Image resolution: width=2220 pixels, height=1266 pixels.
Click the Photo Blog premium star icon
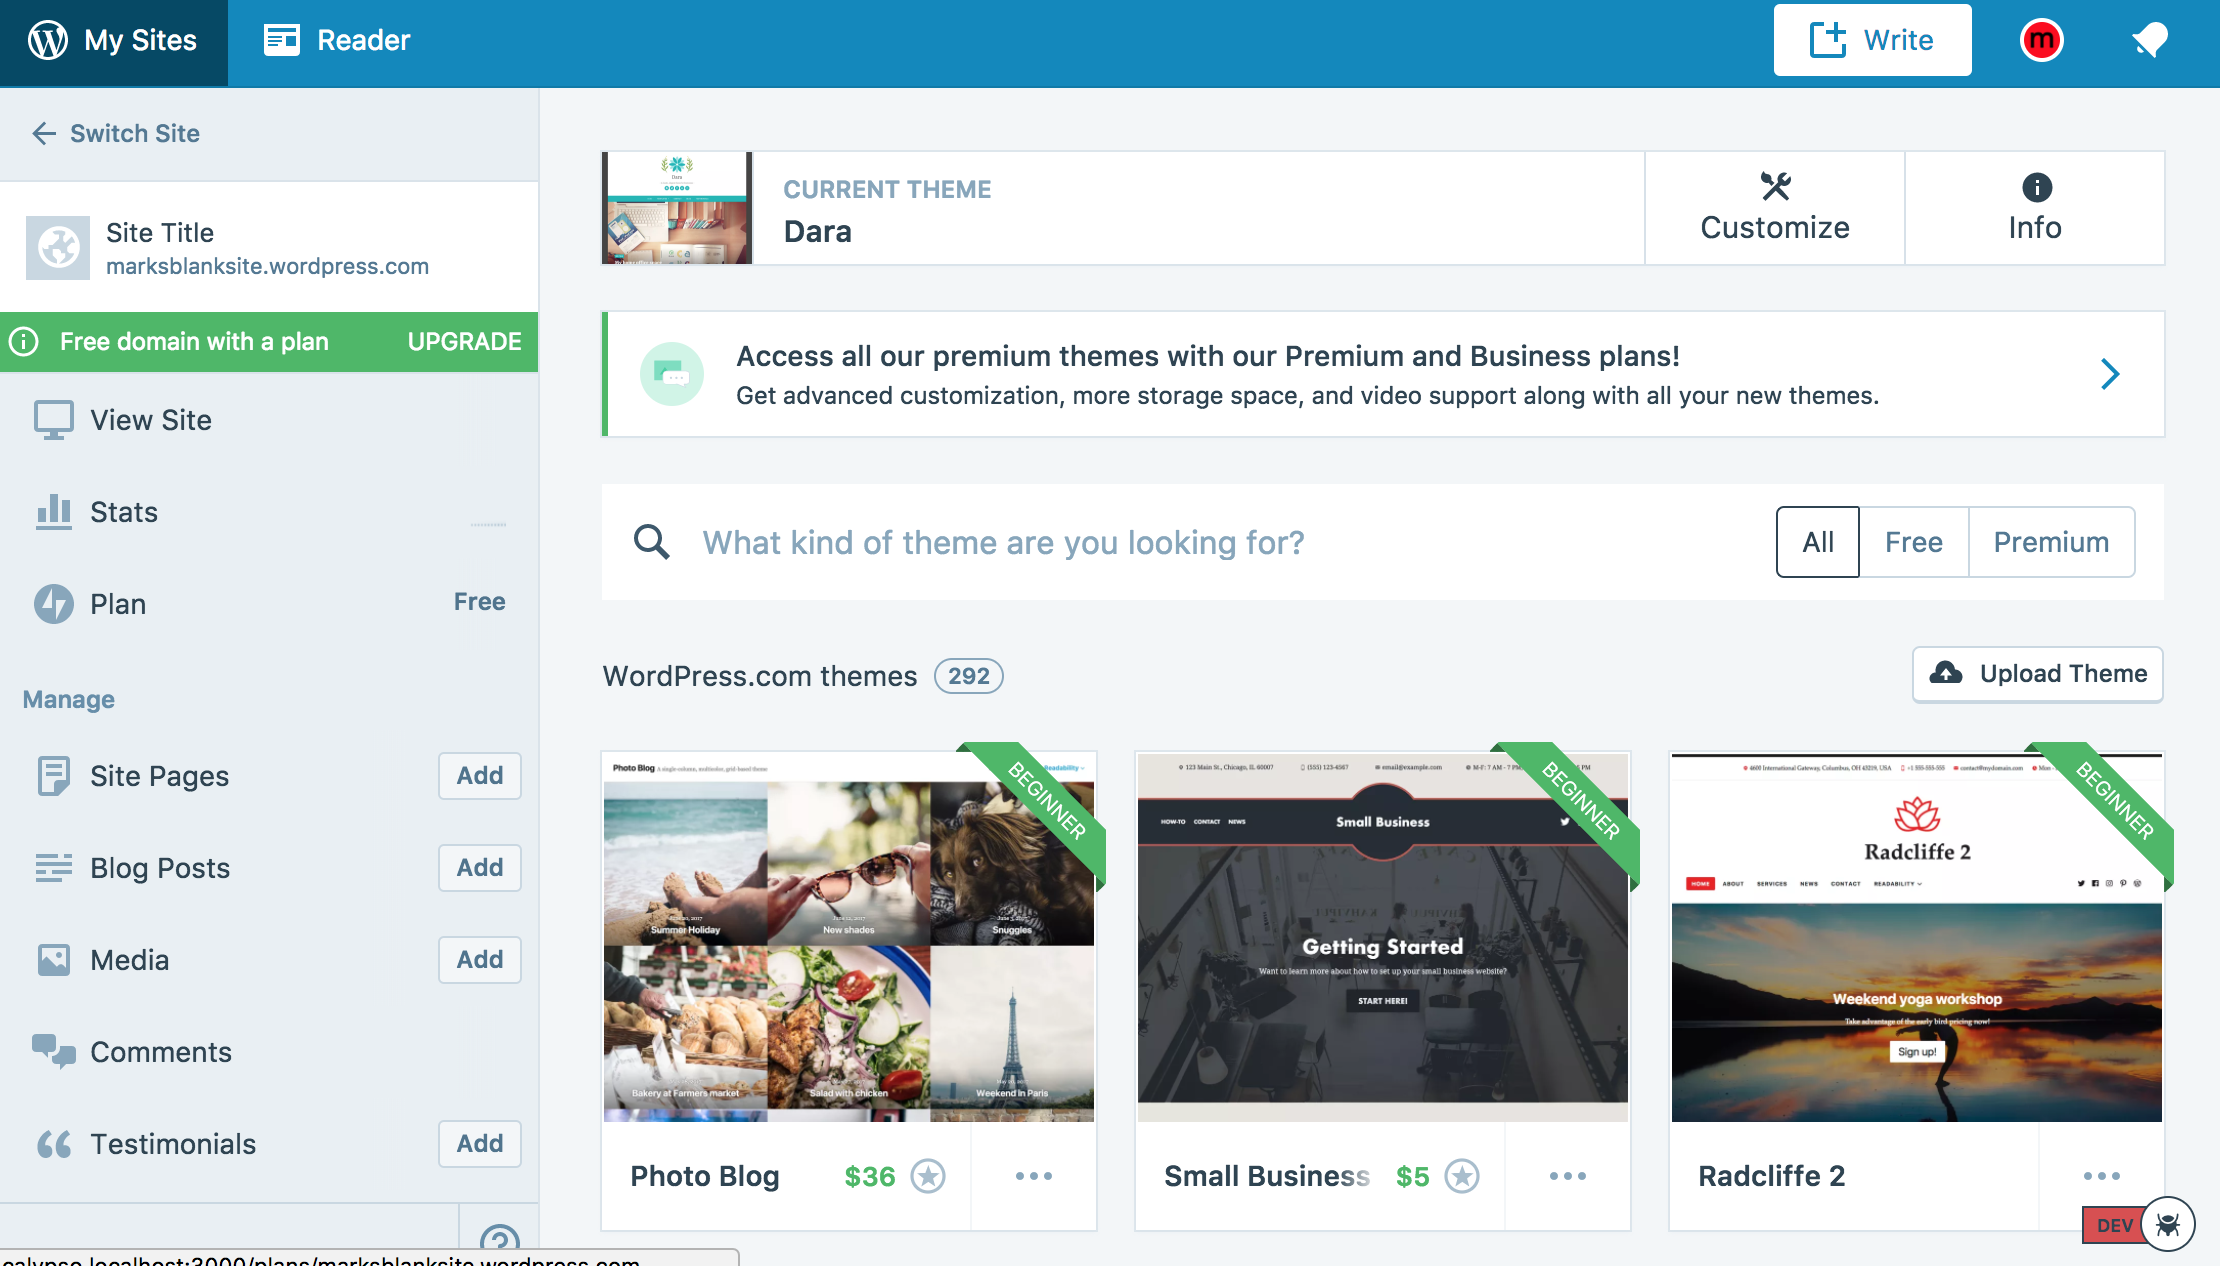point(928,1176)
